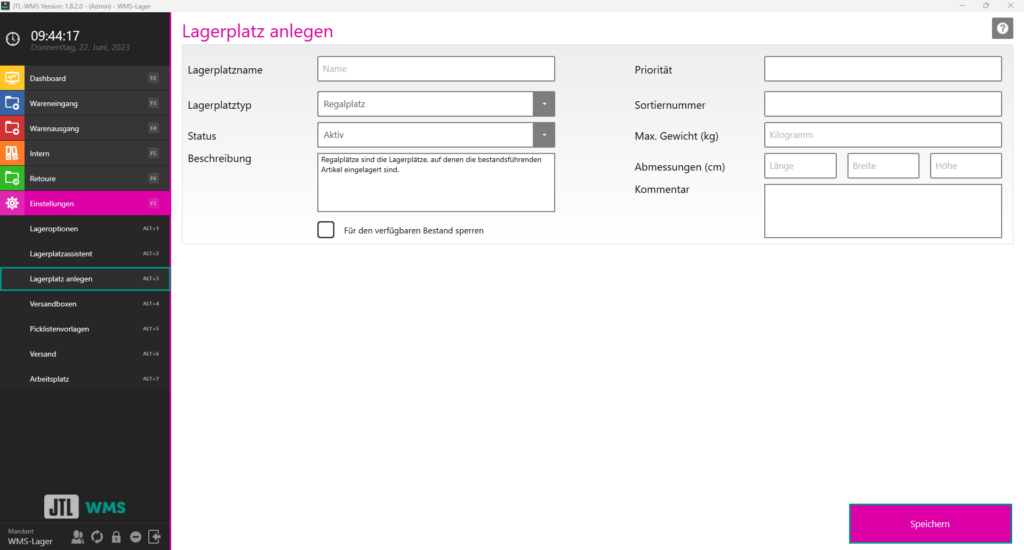Click the logout door icon in the bottom bar
1024x550 pixels.
coord(155,537)
